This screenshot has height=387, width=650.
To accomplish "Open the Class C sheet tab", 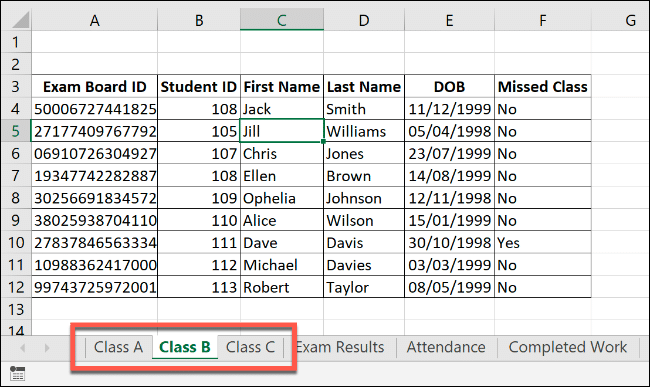I will (250, 347).
